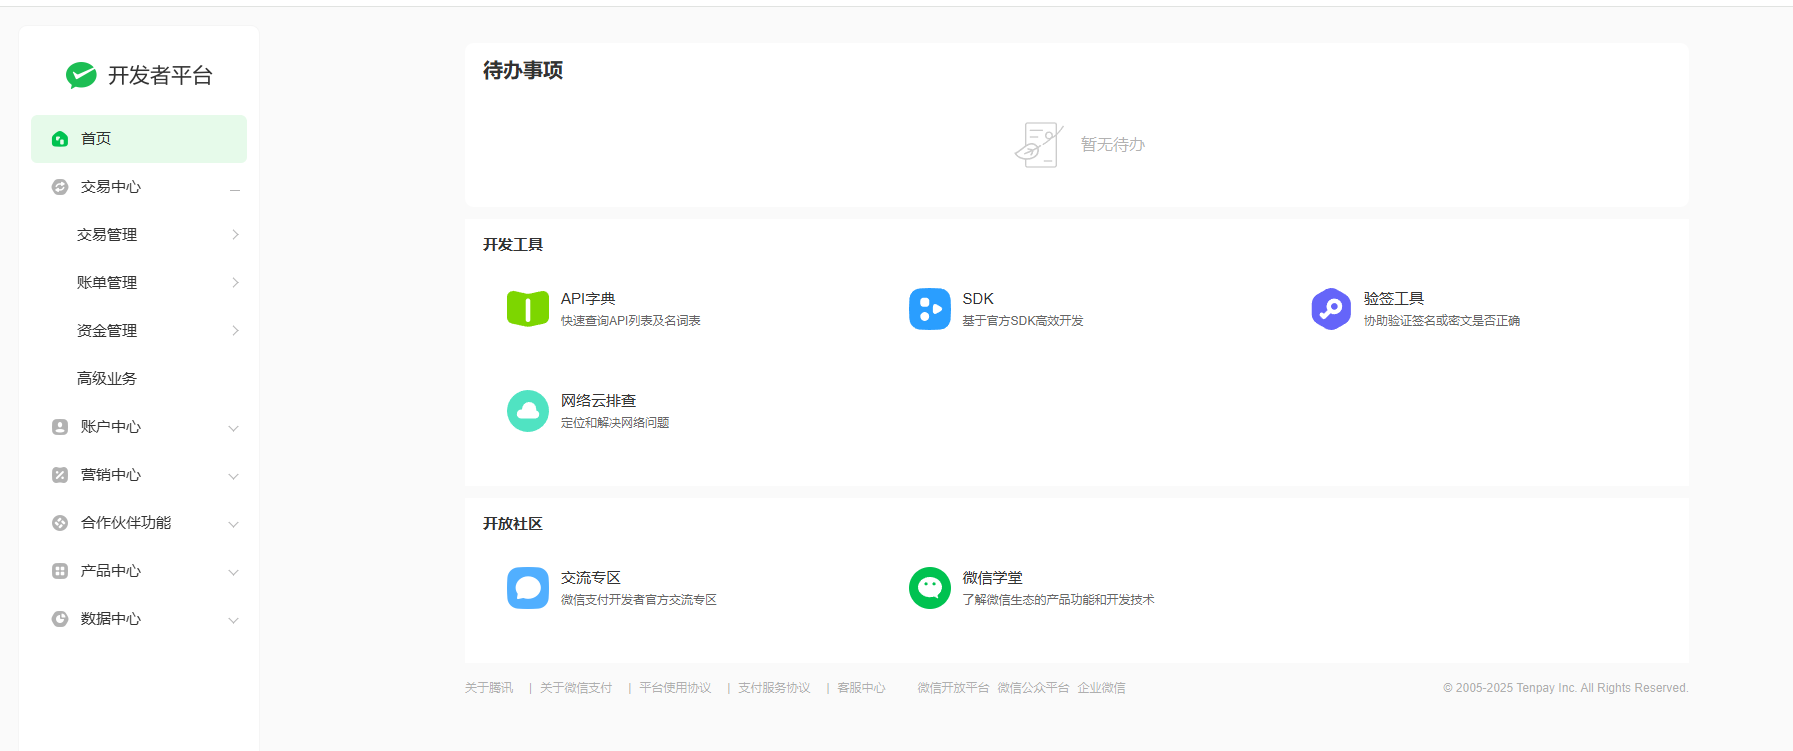
Task: Open the purple 验签工具 key icon
Action: point(1331,309)
